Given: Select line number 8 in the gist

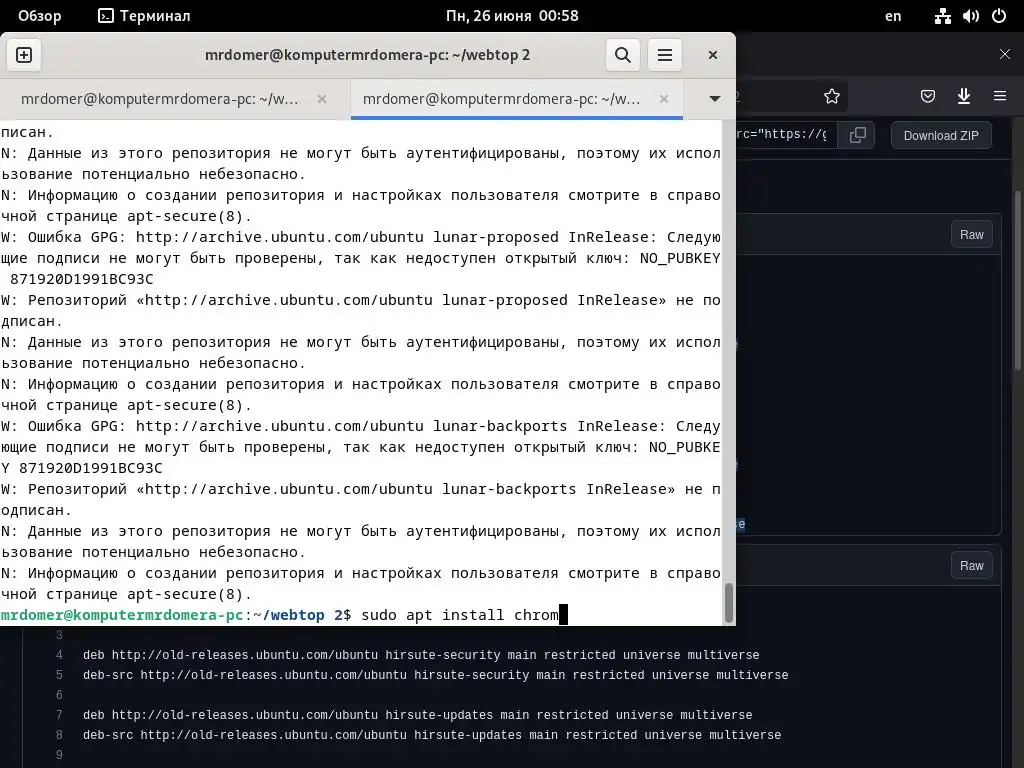Looking at the screenshot, I should coord(59,735).
